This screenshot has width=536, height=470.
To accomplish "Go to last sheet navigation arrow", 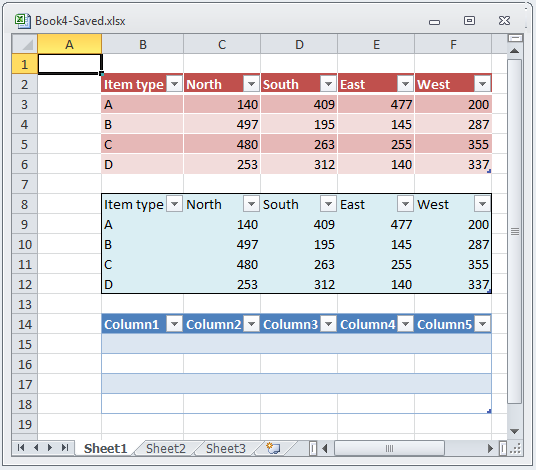I will (x=65, y=447).
